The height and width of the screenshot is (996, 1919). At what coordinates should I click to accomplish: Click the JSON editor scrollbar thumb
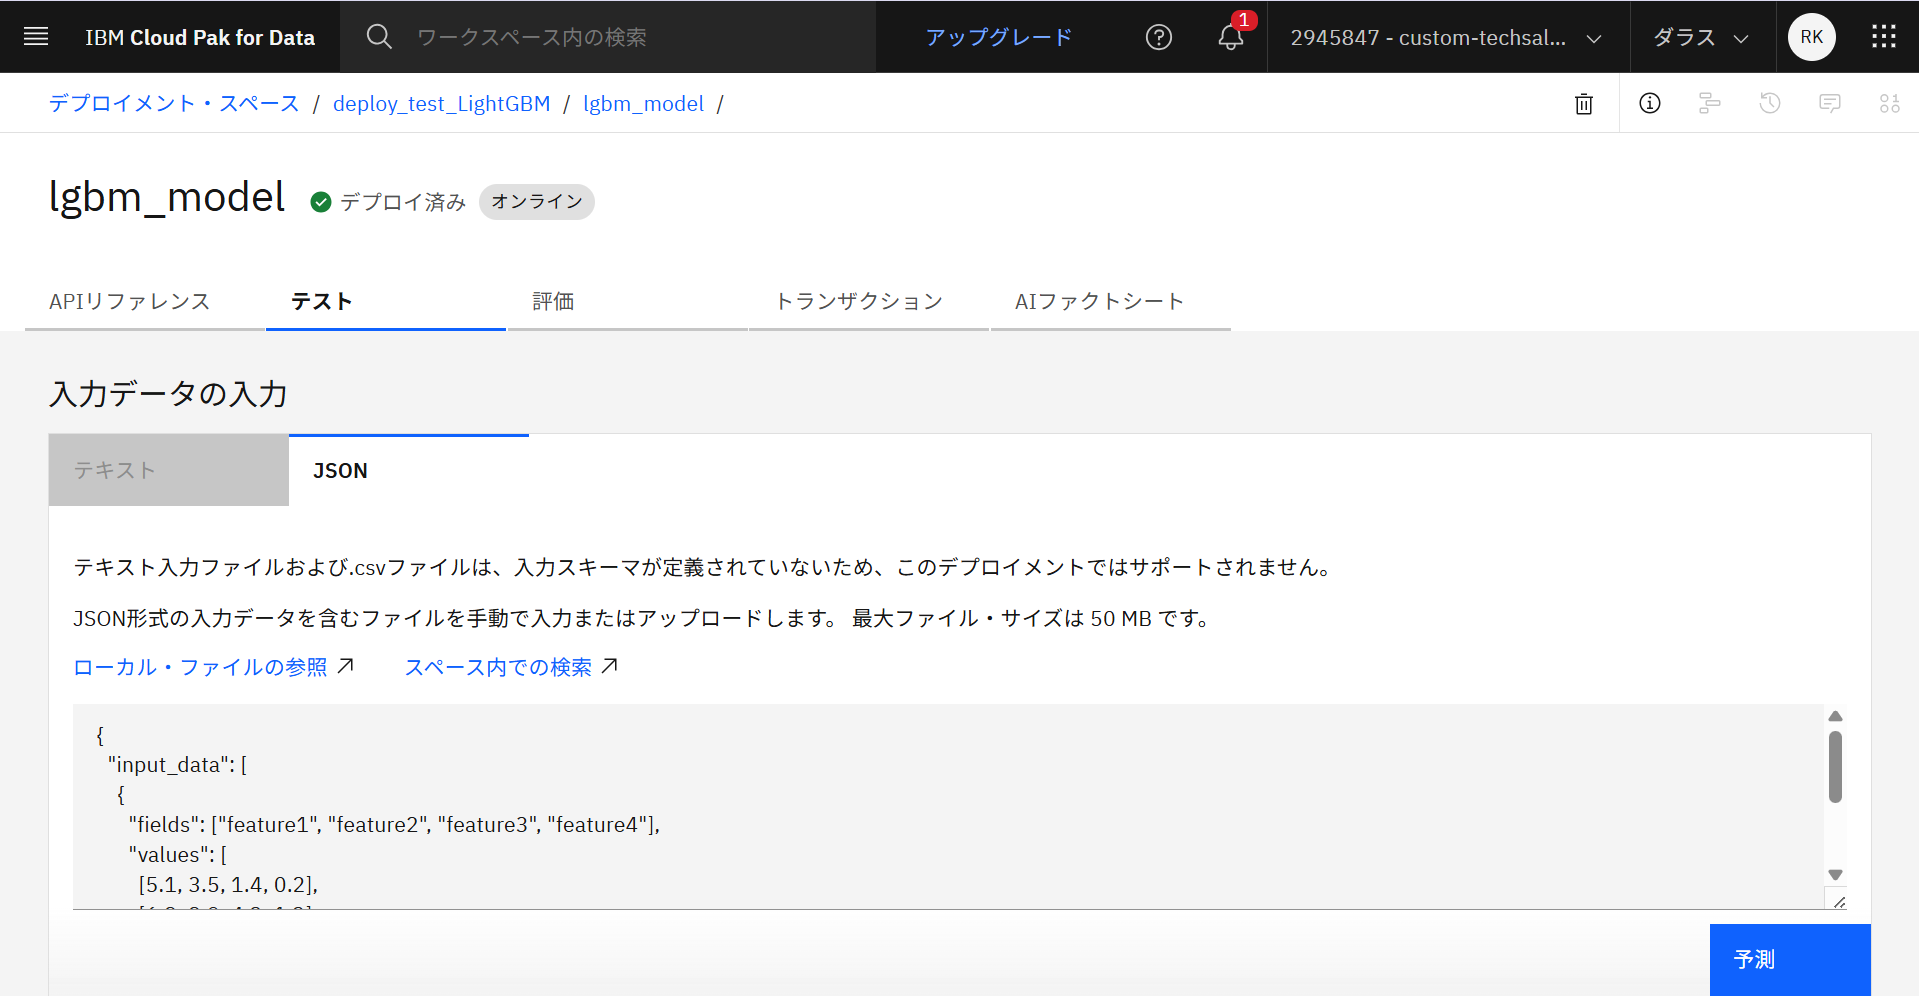(x=1835, y=766)
